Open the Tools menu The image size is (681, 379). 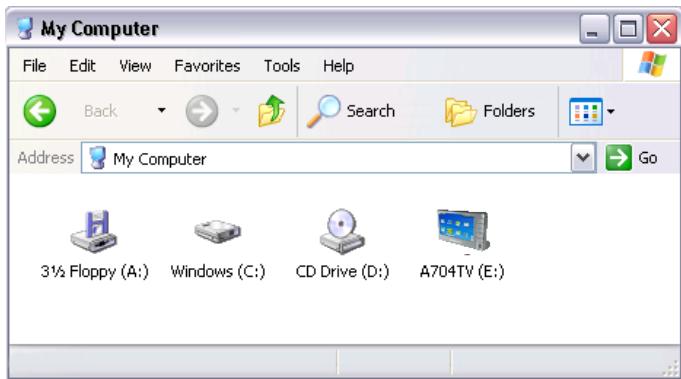pos(282,66)
